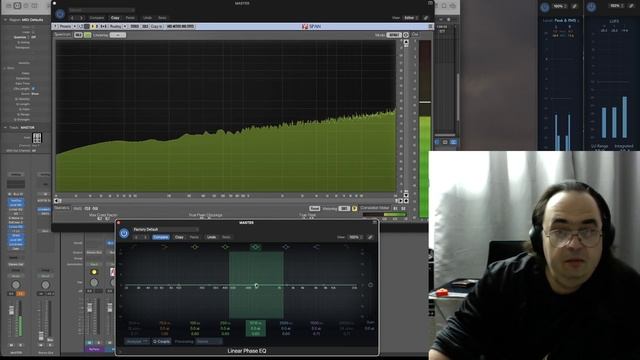Viewport: 640px width, 360px height.
Task: Open the Underlay dropdown in SPAN
Action: [x=118, y=35]
